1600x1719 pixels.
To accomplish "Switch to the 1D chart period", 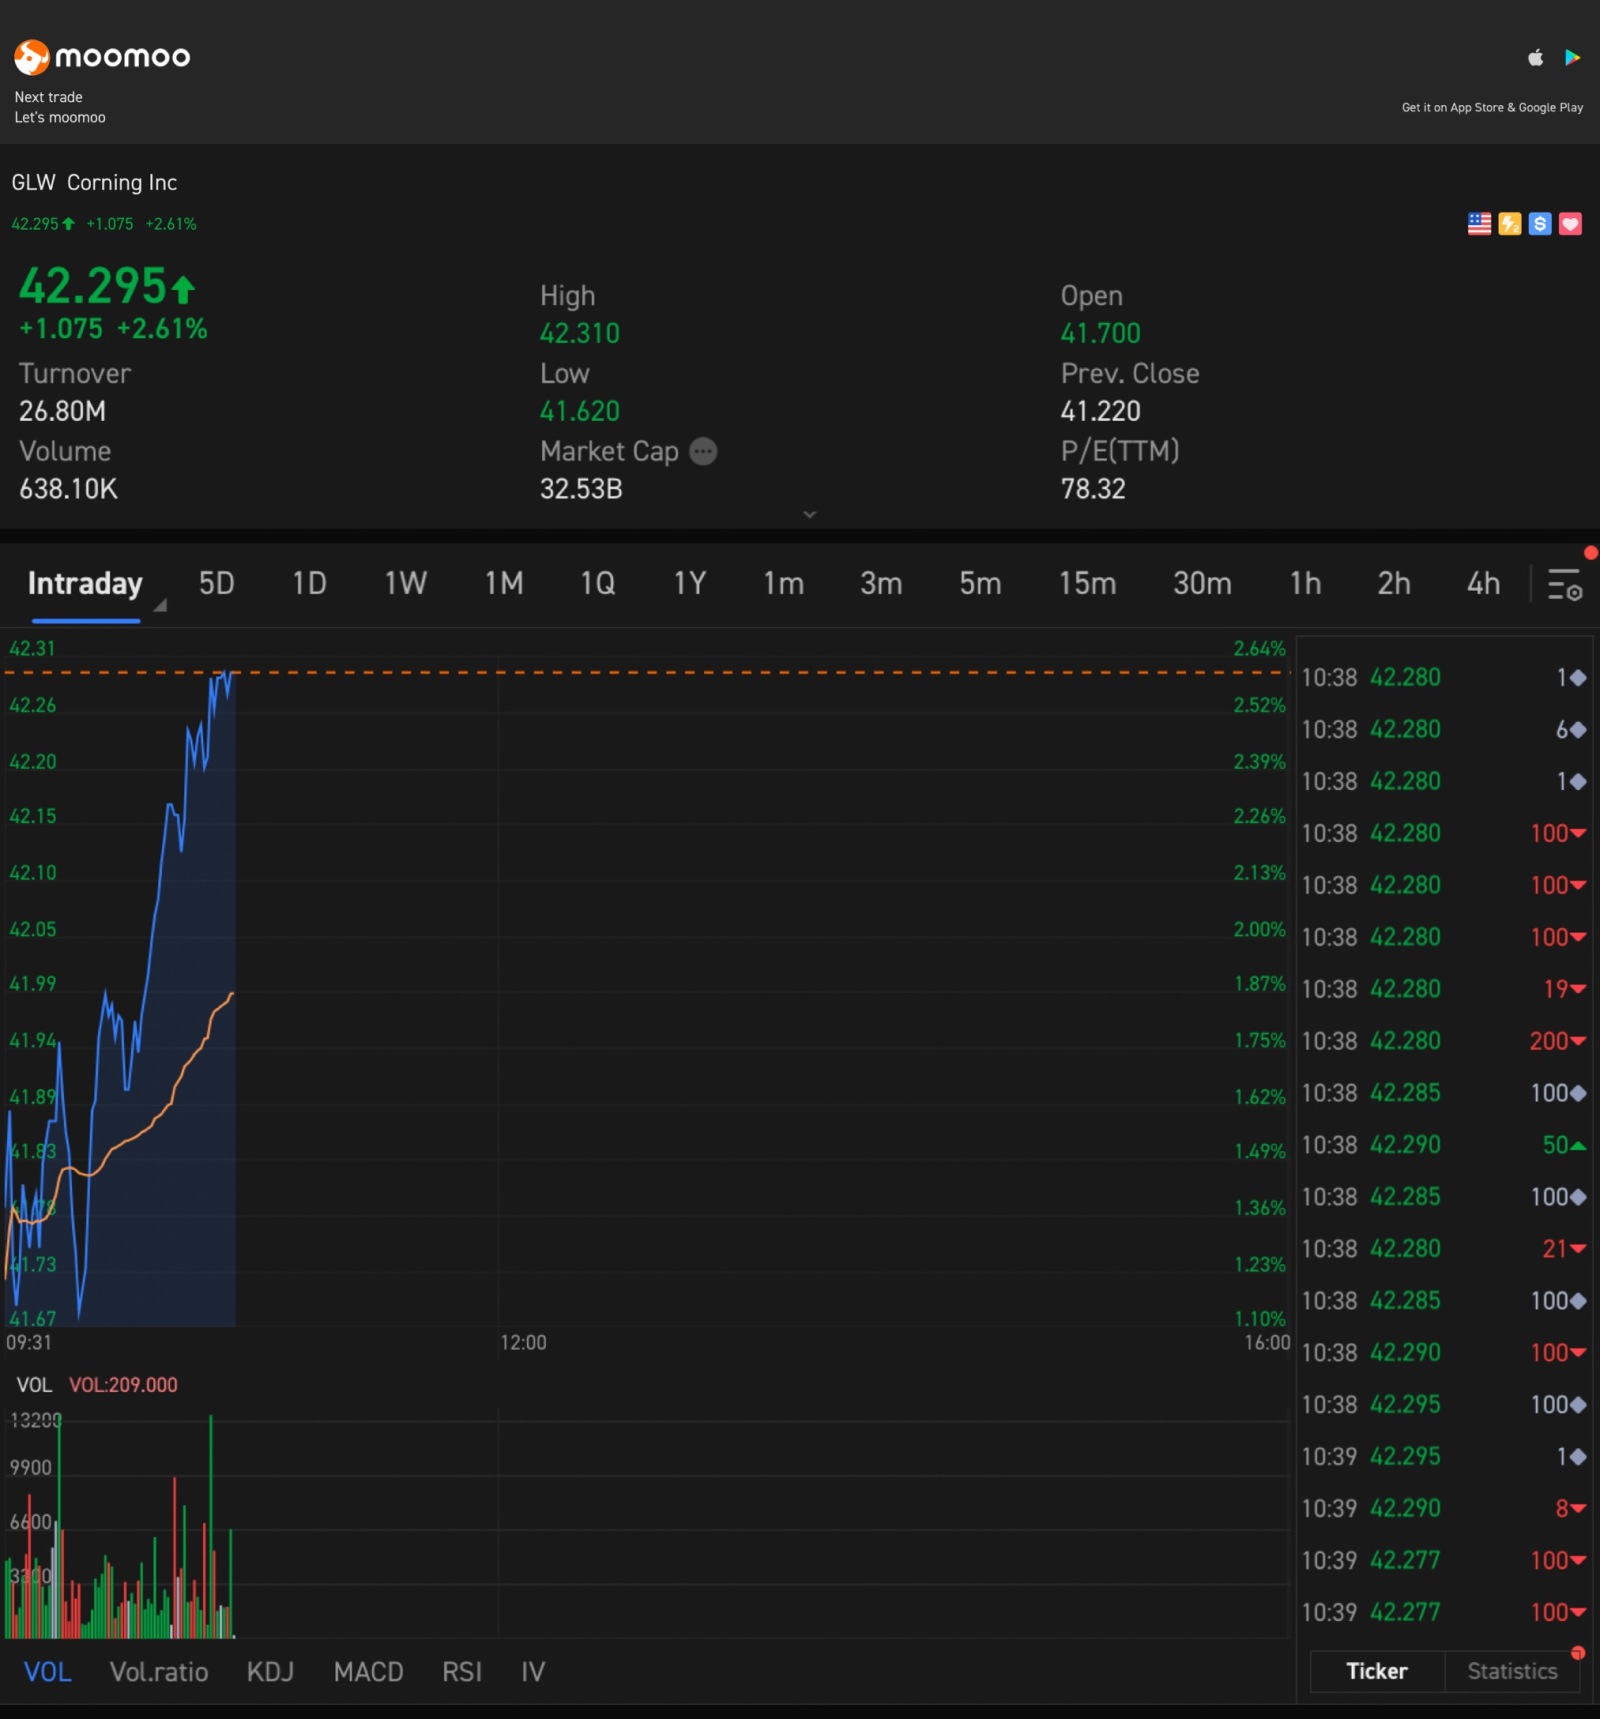I will (309, 583).
